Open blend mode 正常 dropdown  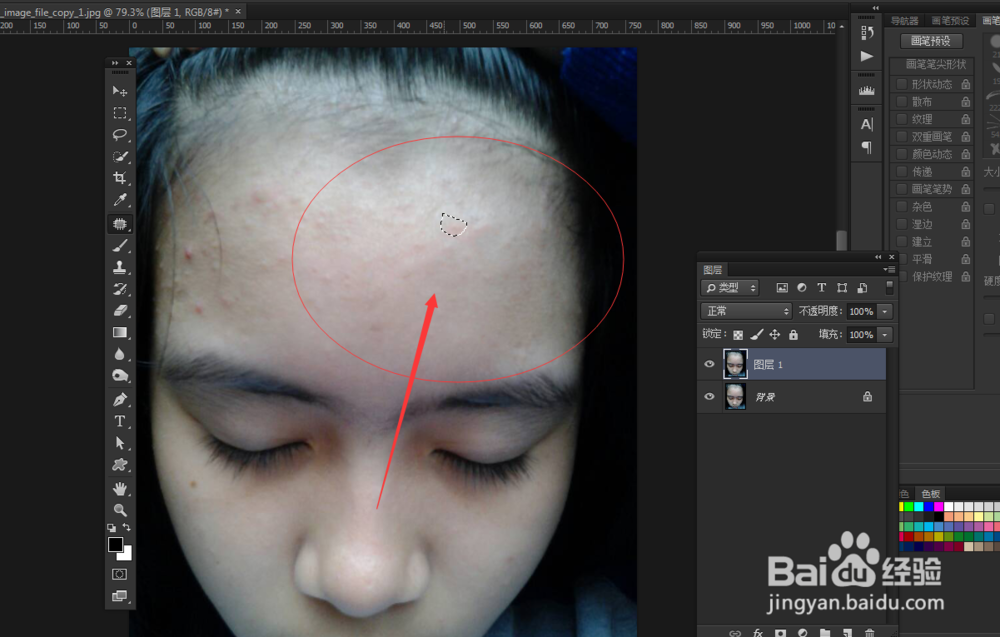click(746, 311)
